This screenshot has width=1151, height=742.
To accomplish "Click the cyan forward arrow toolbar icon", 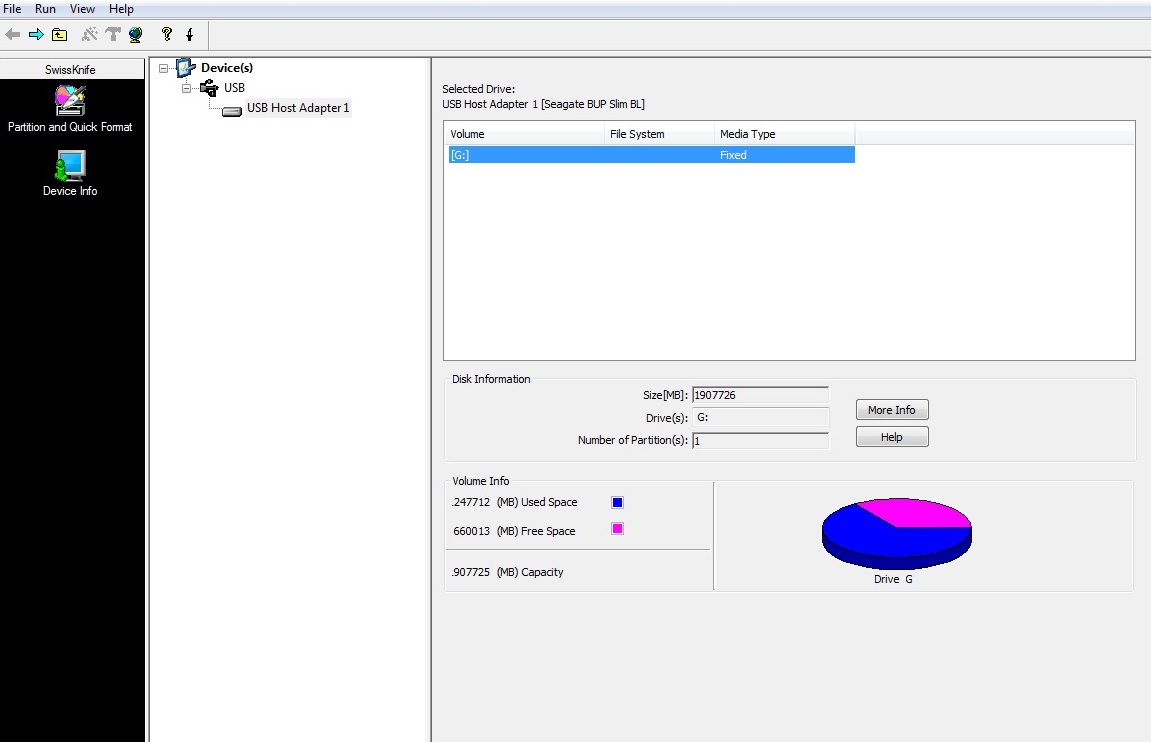I will coord(36,34).
